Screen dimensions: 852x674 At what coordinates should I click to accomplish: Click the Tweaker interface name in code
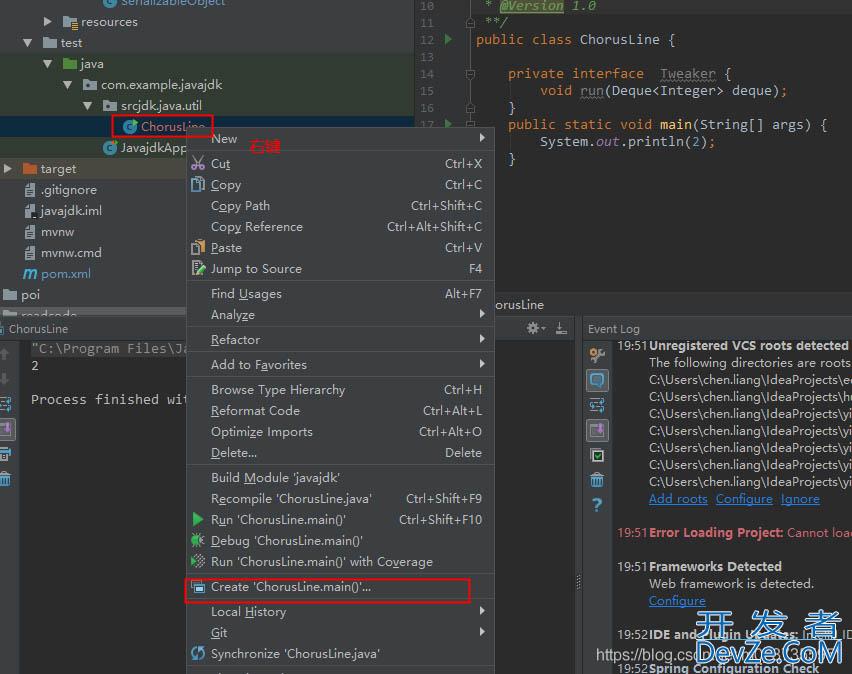pyautogui.click(x=687, y=73)
